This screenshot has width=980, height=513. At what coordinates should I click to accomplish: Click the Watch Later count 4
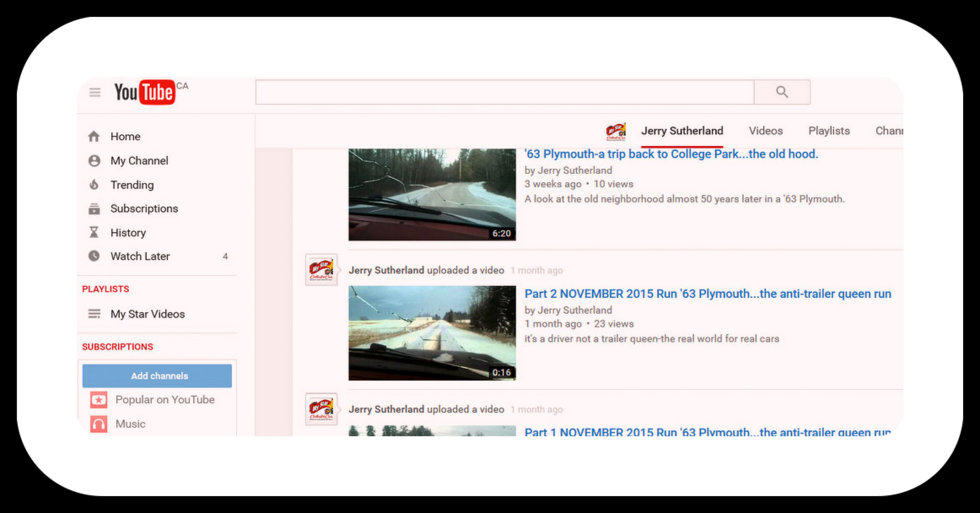(225, 256)
